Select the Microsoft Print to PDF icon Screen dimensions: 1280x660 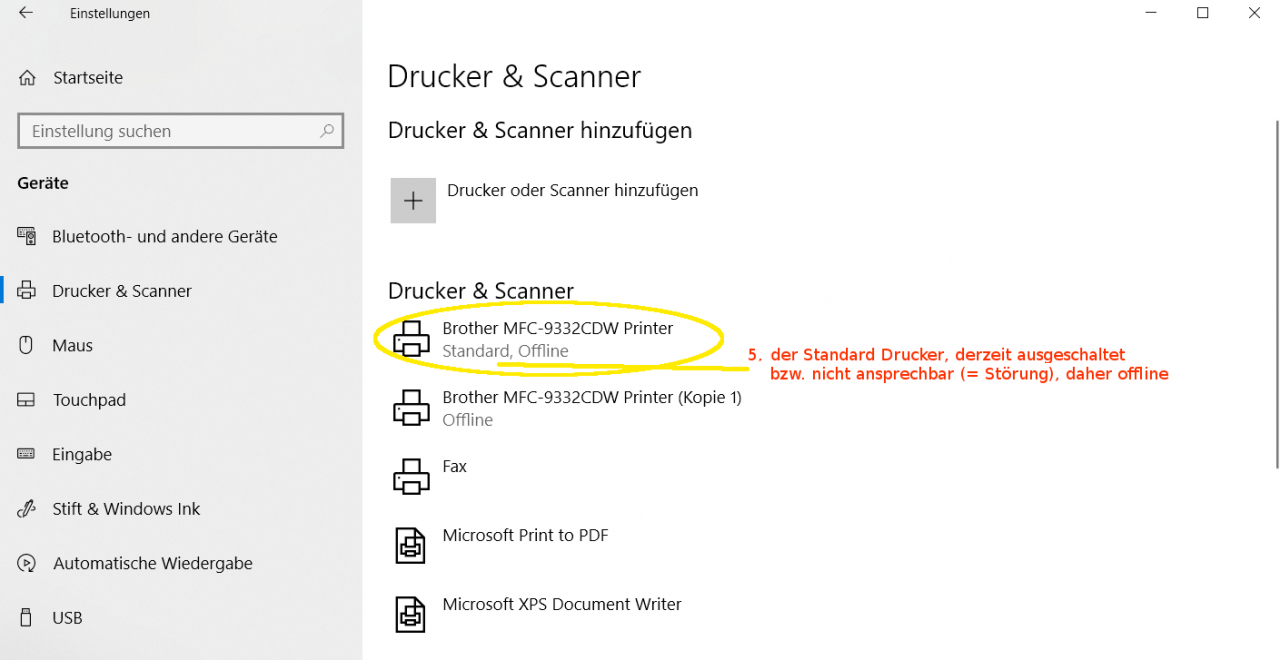(x=411, y=546)
